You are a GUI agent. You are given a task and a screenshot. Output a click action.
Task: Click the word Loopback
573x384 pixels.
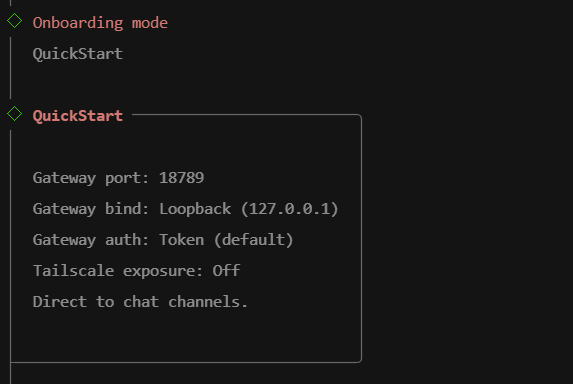coord(195,209)
